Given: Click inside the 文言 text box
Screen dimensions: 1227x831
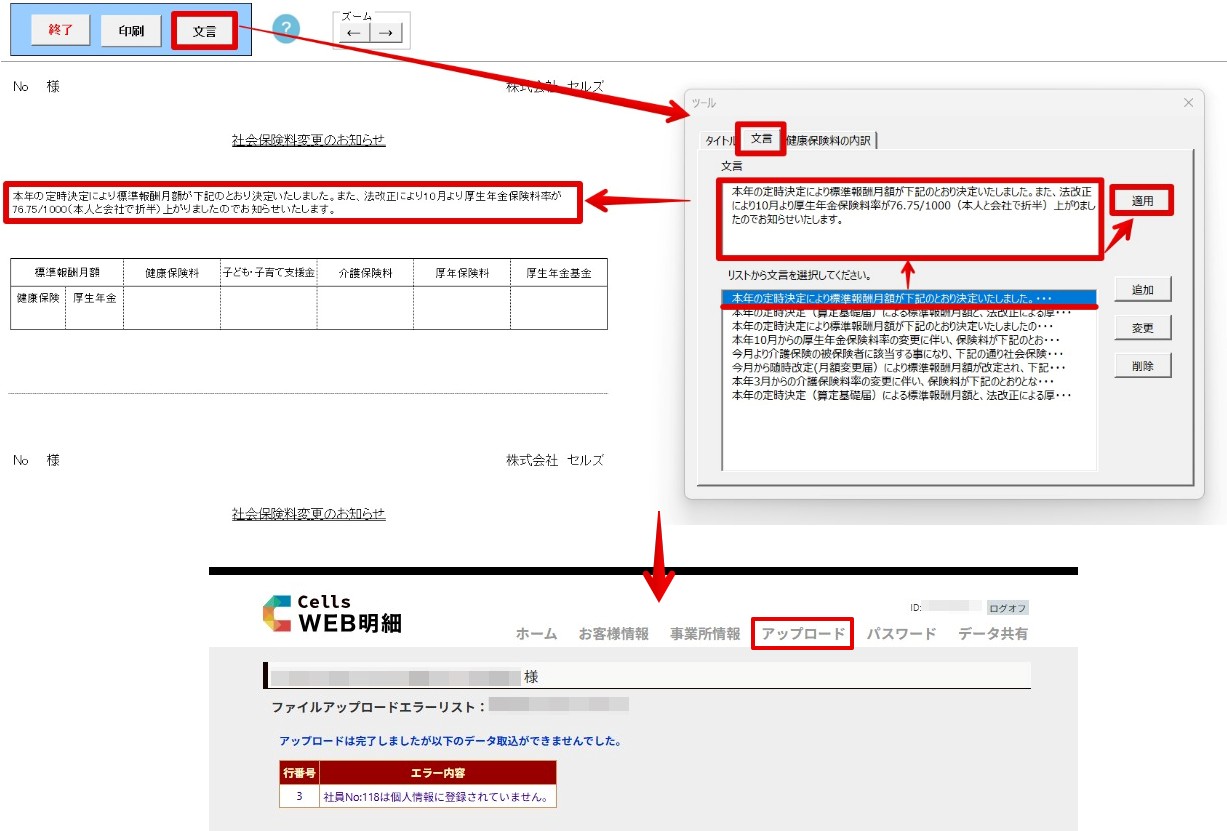Looking at the screenshot, I should coord(908,218).
